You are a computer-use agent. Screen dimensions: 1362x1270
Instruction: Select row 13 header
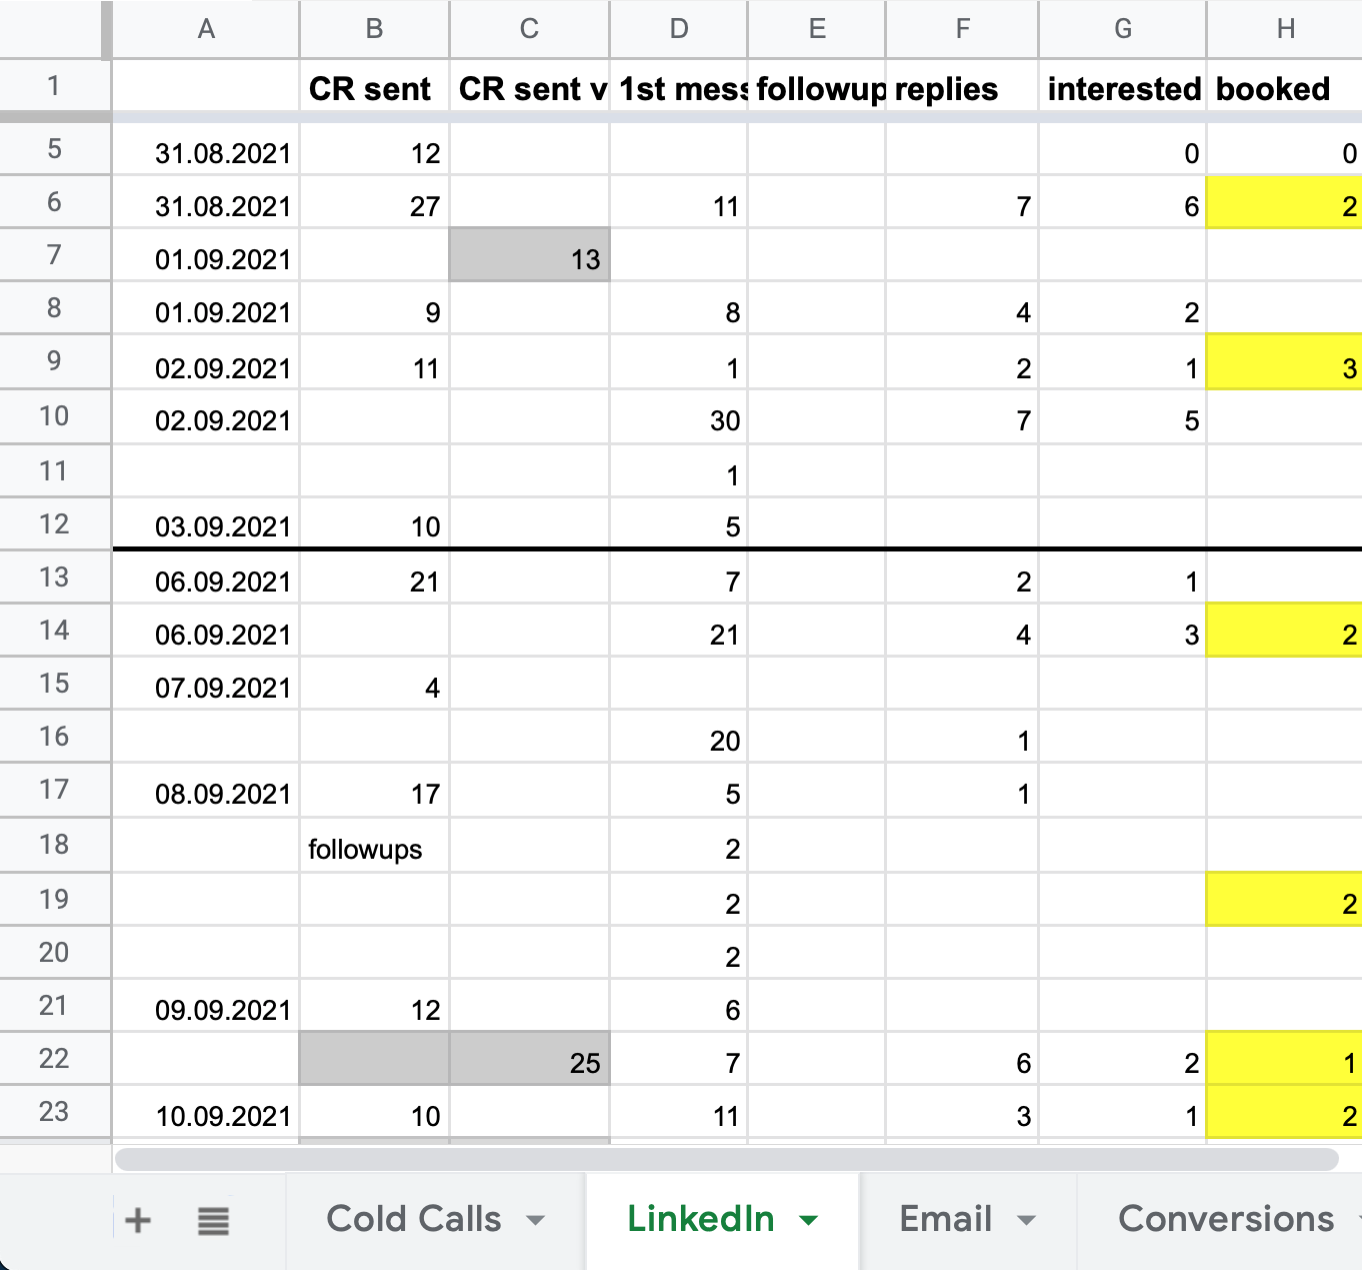coord(54,577)
